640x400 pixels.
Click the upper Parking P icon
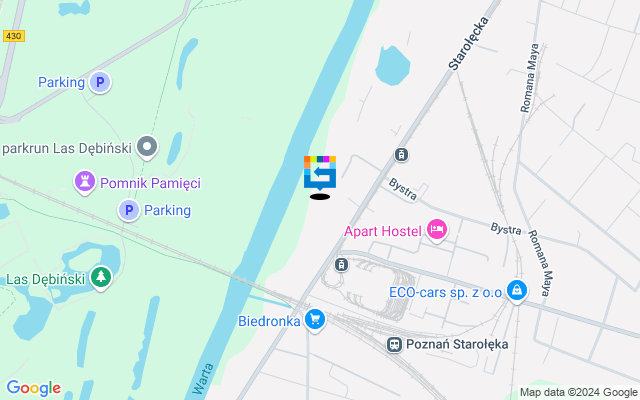(x=100, y=82)
